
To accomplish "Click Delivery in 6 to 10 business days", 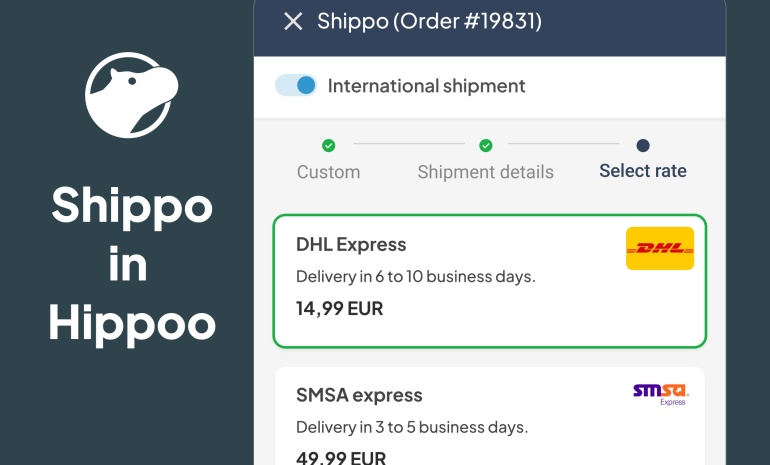I will (415, 276).
